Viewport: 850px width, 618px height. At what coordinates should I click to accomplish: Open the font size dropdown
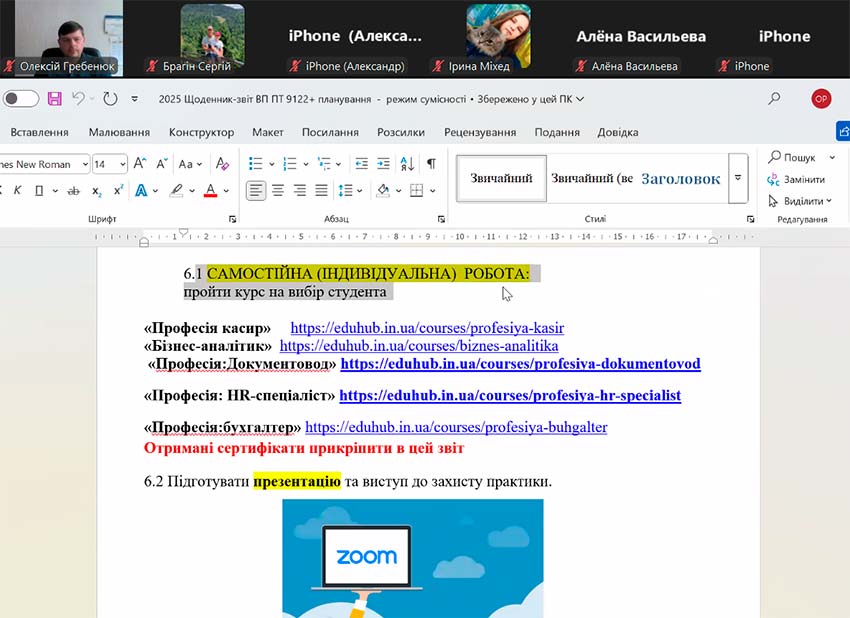click(x=122, y=164)
